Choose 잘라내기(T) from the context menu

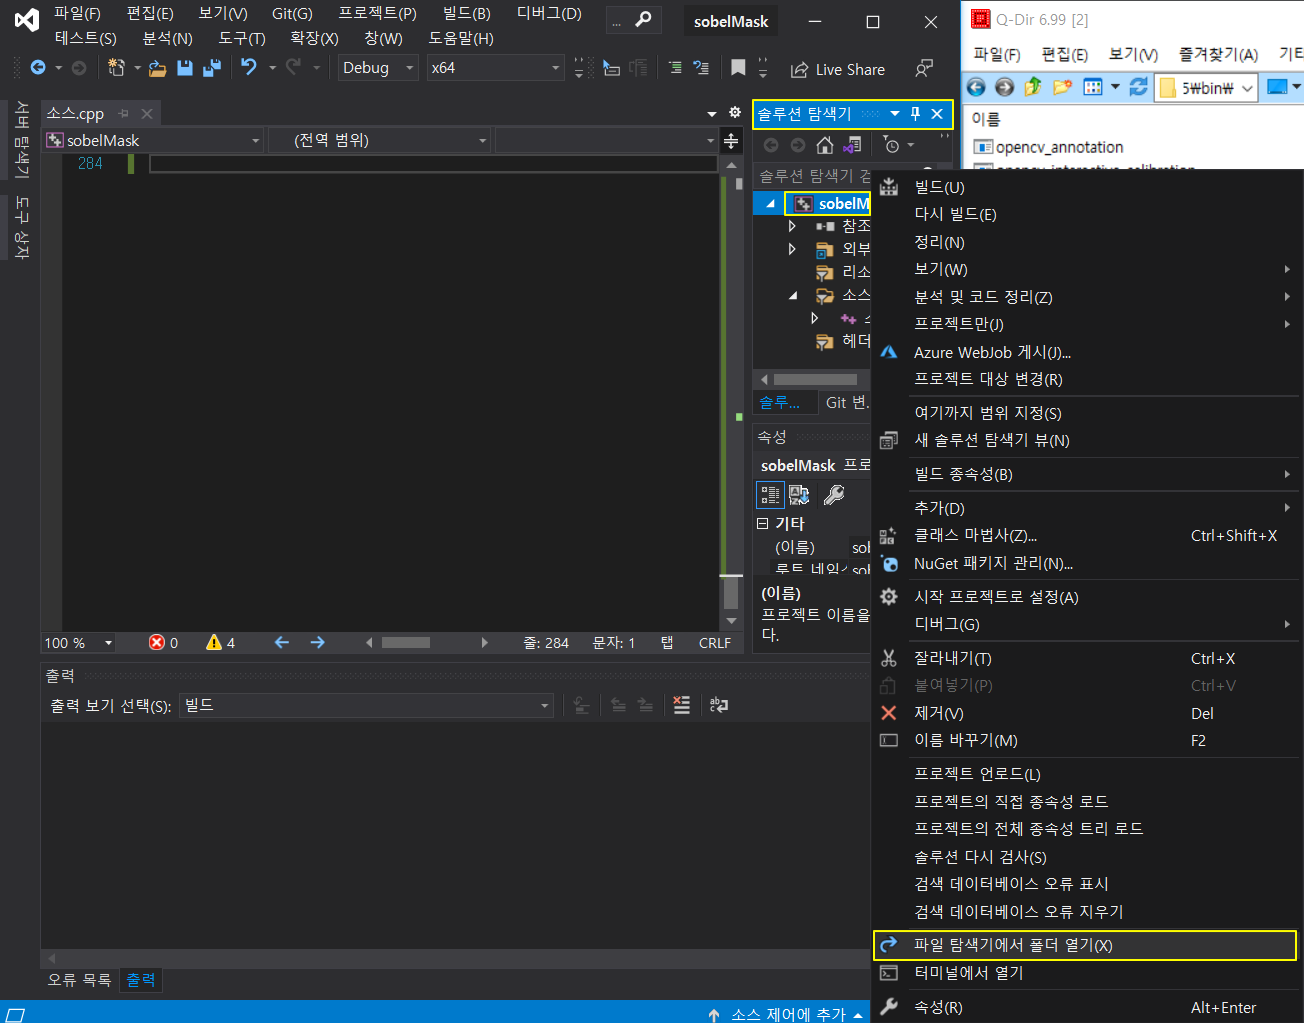tap(1087, 658)
